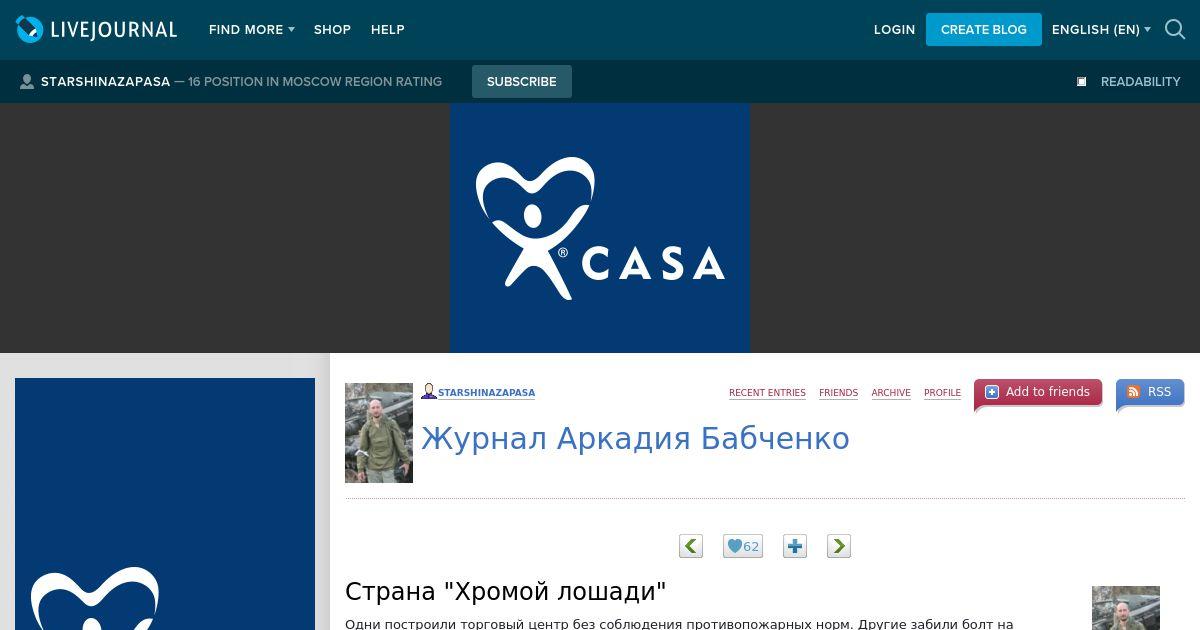Open the STARSHINAZAPASA username link near avatar

point(486,393)
